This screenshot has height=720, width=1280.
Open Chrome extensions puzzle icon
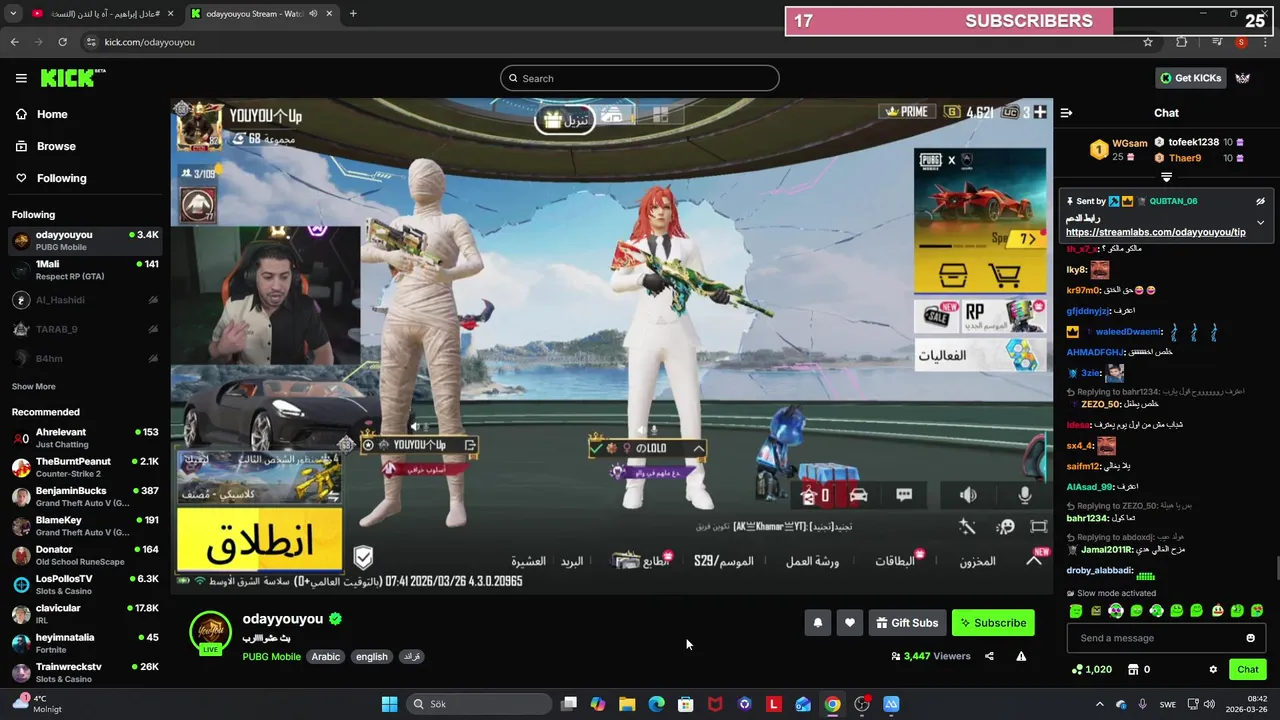(x=1181, y=42)
